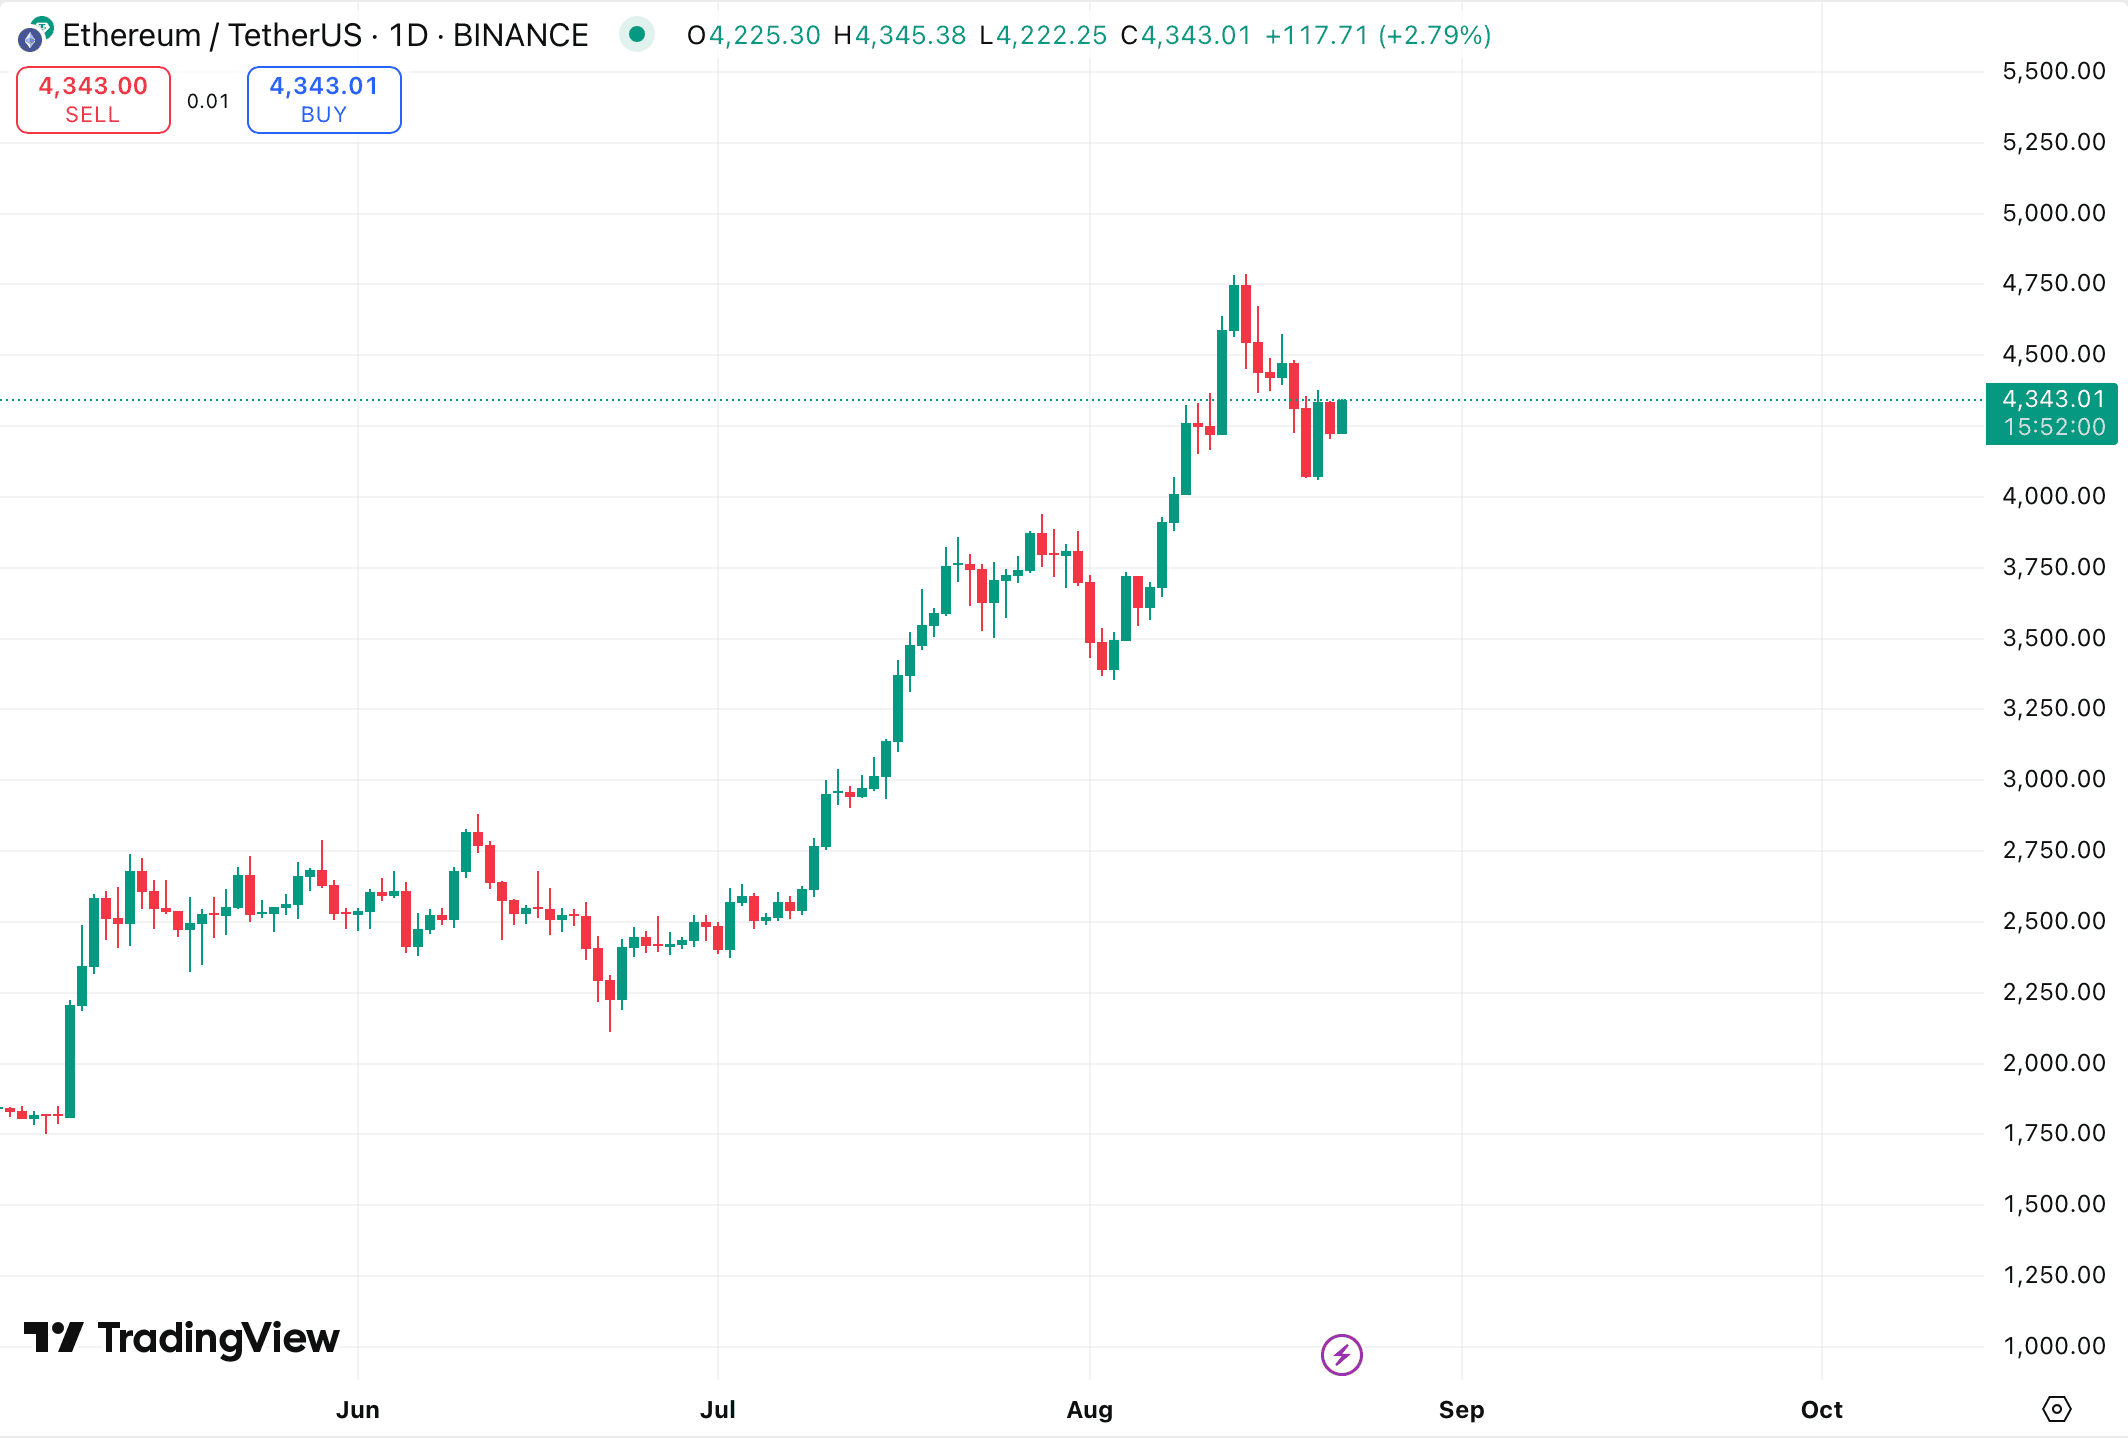Click the high value H4,345.38 in the legend
2128x1444 pixels.
900,35
